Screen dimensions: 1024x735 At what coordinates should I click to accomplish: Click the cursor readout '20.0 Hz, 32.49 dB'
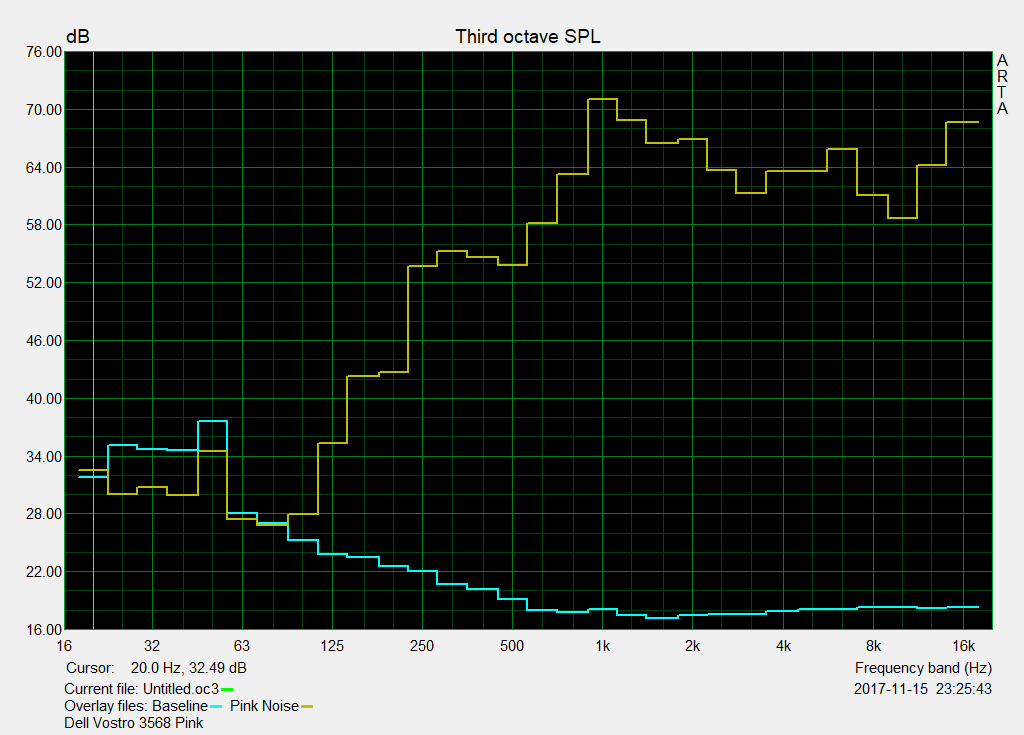coord(189,668)
